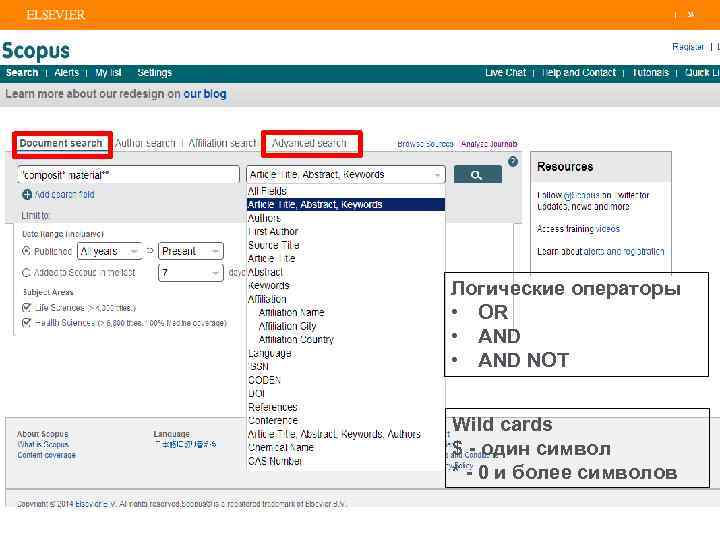
Task: Choose the Japanese language footer link
Action: pyautogui.click(x=185, y=444)
